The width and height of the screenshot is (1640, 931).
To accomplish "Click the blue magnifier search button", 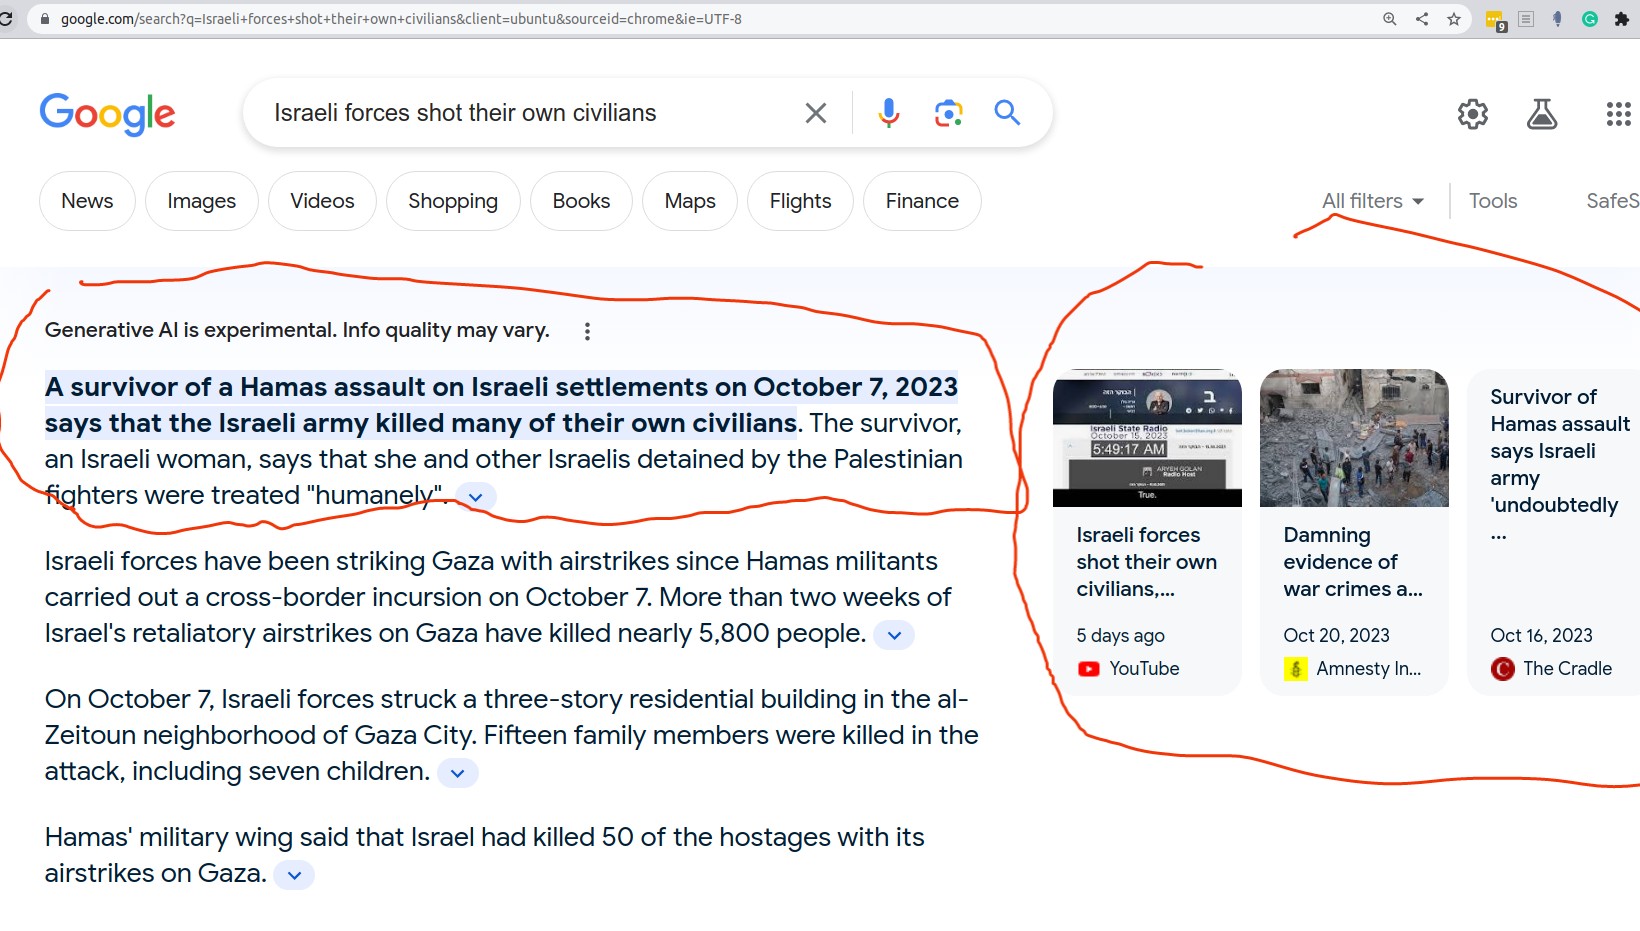I will tap(1007, 113).
